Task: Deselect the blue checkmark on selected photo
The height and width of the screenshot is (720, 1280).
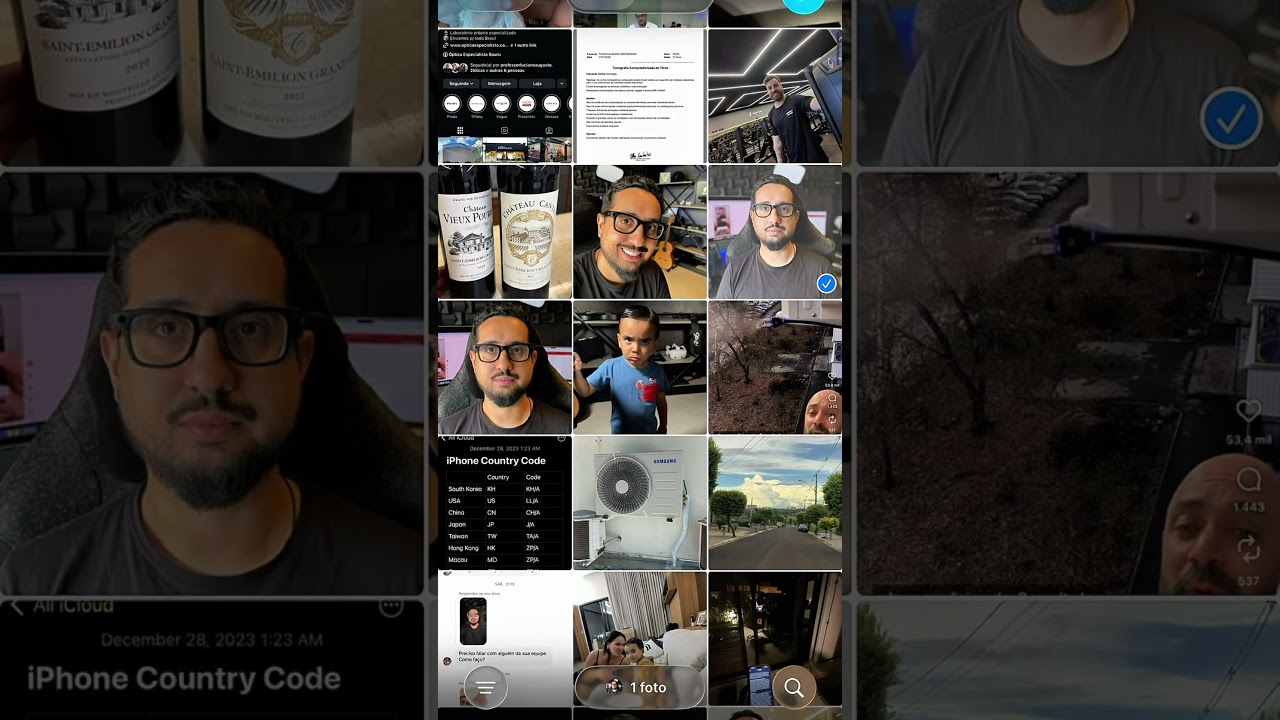Action: [x=826, y=284]
